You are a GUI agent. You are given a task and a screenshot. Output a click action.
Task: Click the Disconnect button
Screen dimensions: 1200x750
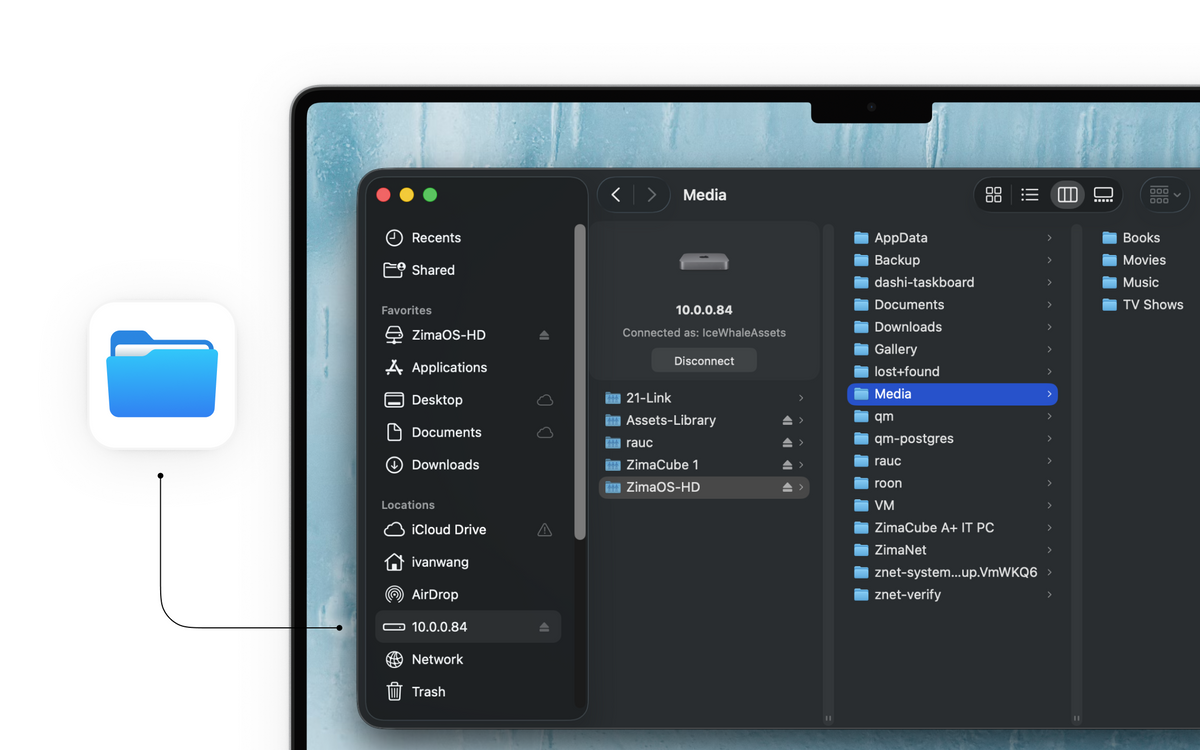[x=704, y=361]
